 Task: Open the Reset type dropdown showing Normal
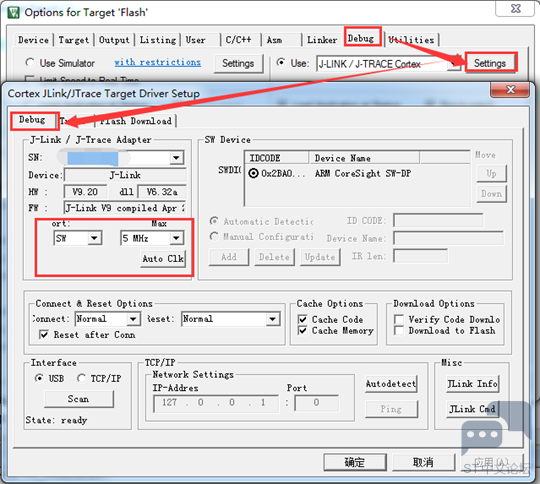[x=231, y=319]
